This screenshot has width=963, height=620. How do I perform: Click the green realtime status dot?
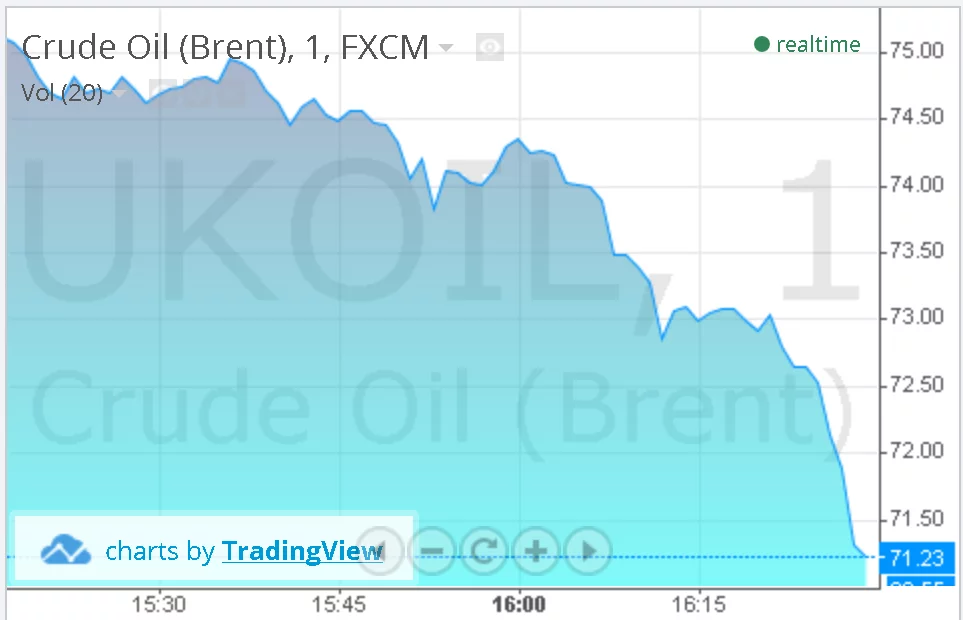pyautogui.click(x=761, y=44)
